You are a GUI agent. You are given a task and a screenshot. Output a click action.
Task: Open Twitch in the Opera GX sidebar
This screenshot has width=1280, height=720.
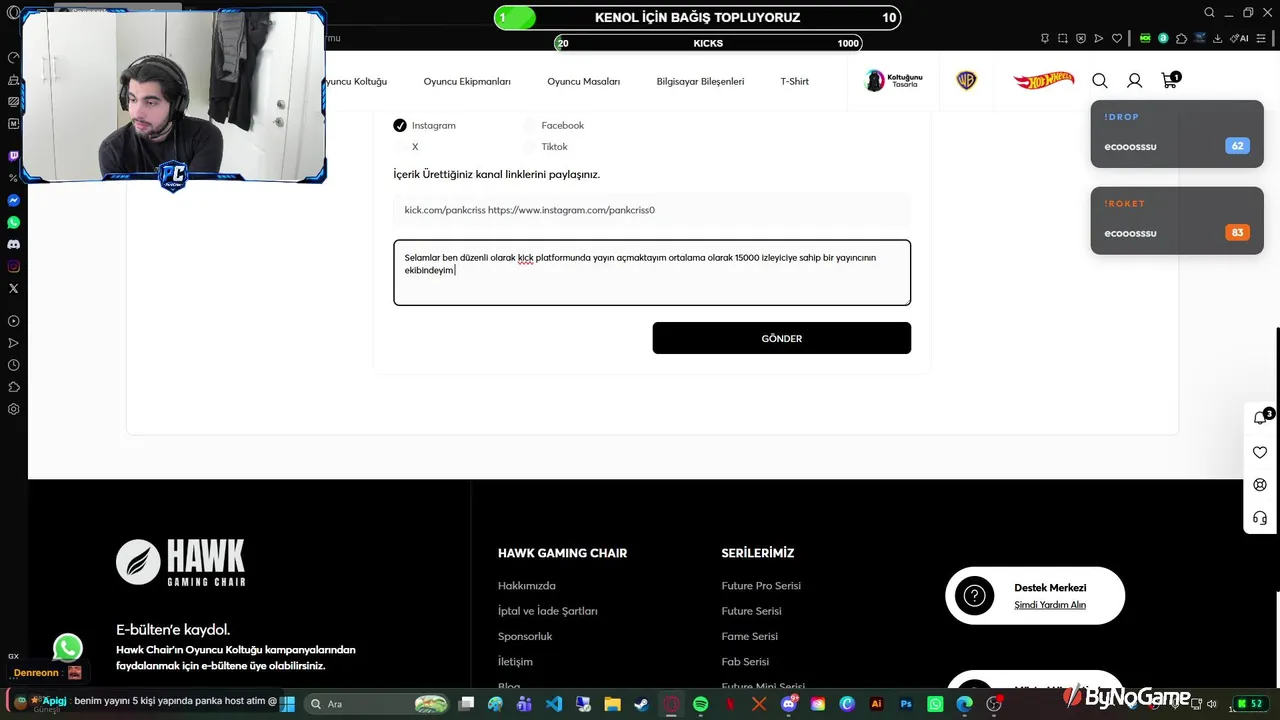[x=13, y=156]
